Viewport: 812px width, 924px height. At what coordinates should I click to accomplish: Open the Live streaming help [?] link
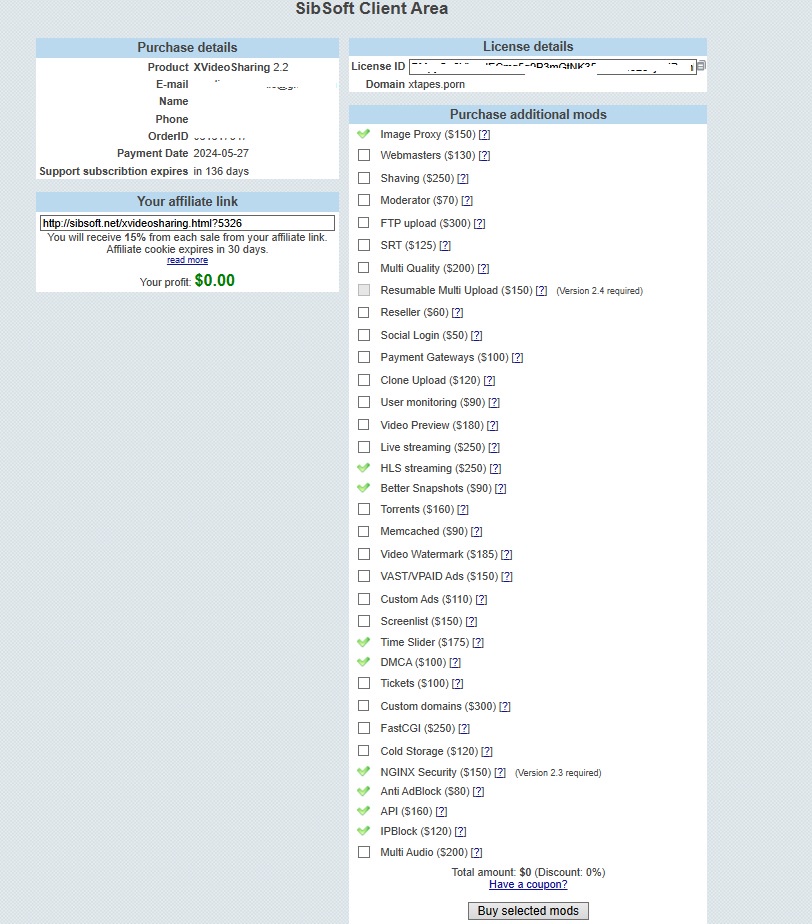coord(494,448)
